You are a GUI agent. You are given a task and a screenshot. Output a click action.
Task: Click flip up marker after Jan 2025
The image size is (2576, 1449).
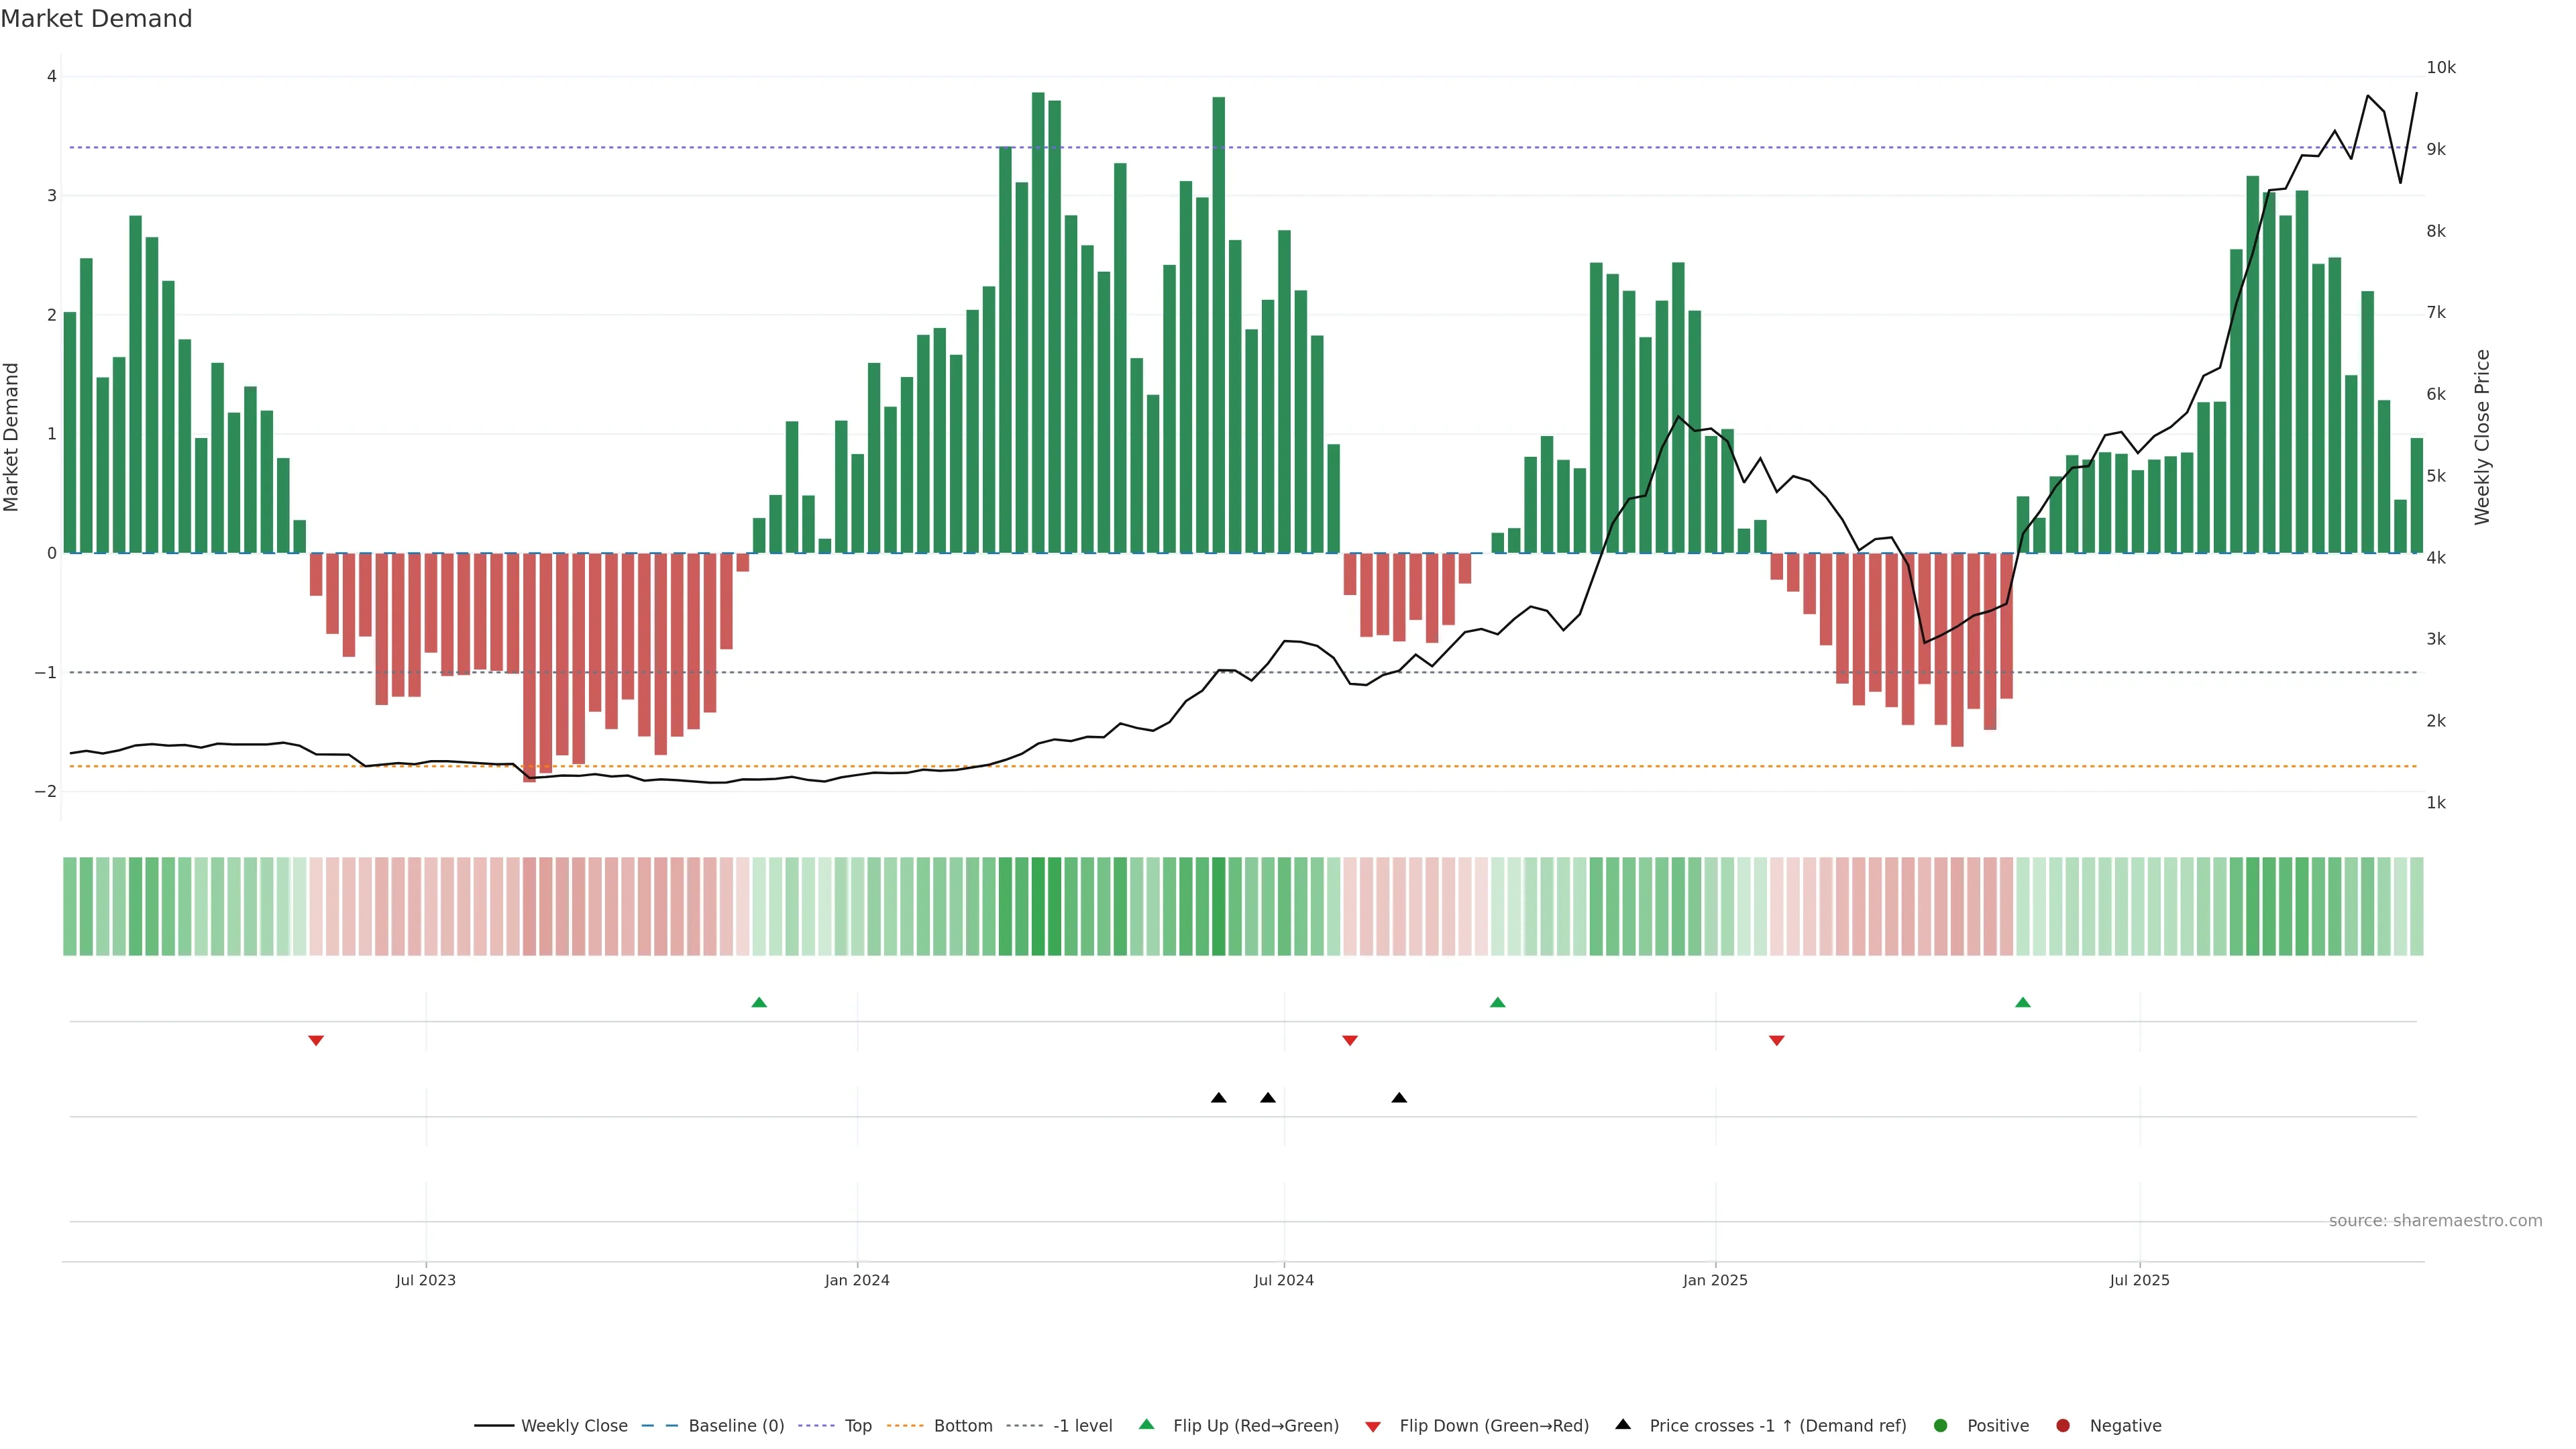(x=2023, y=1002)
